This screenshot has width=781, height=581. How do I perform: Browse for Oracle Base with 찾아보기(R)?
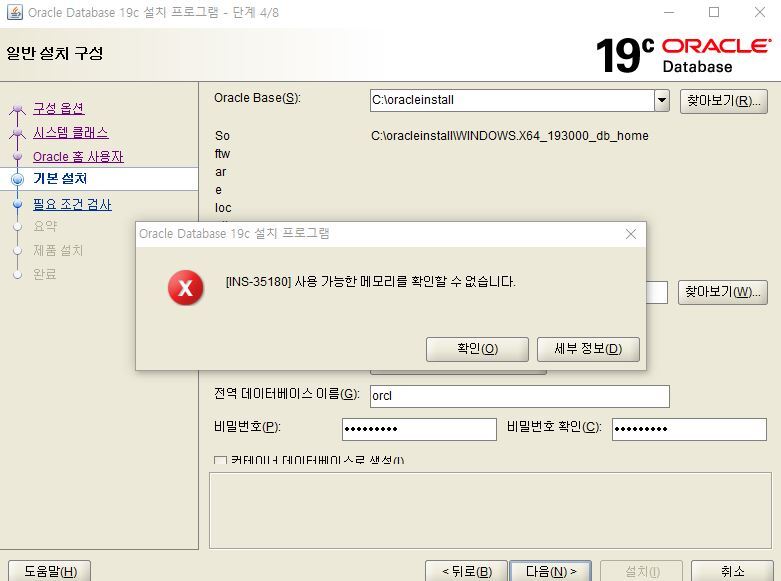tap(724, 101)
